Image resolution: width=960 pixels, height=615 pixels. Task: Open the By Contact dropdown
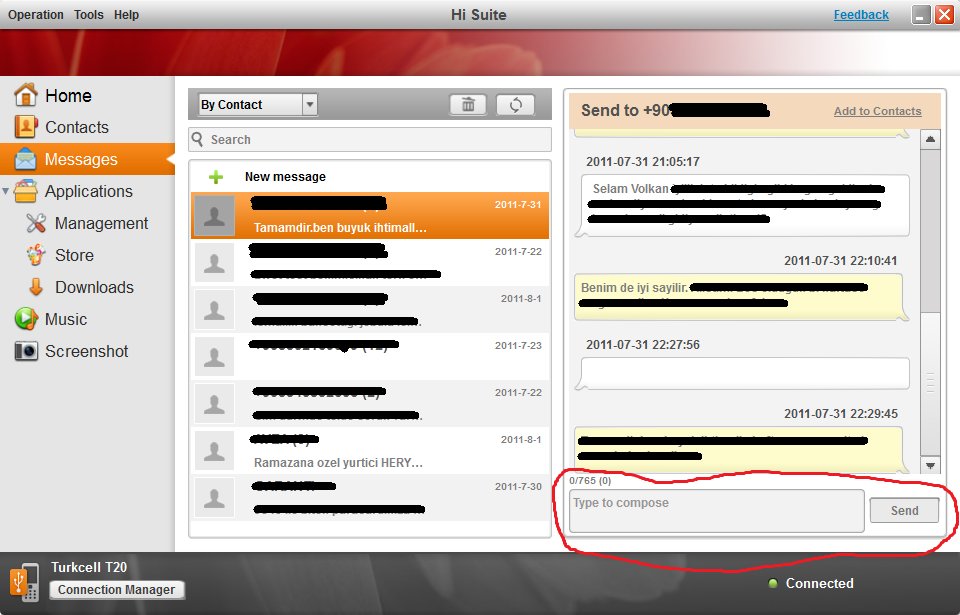(309, 105)
